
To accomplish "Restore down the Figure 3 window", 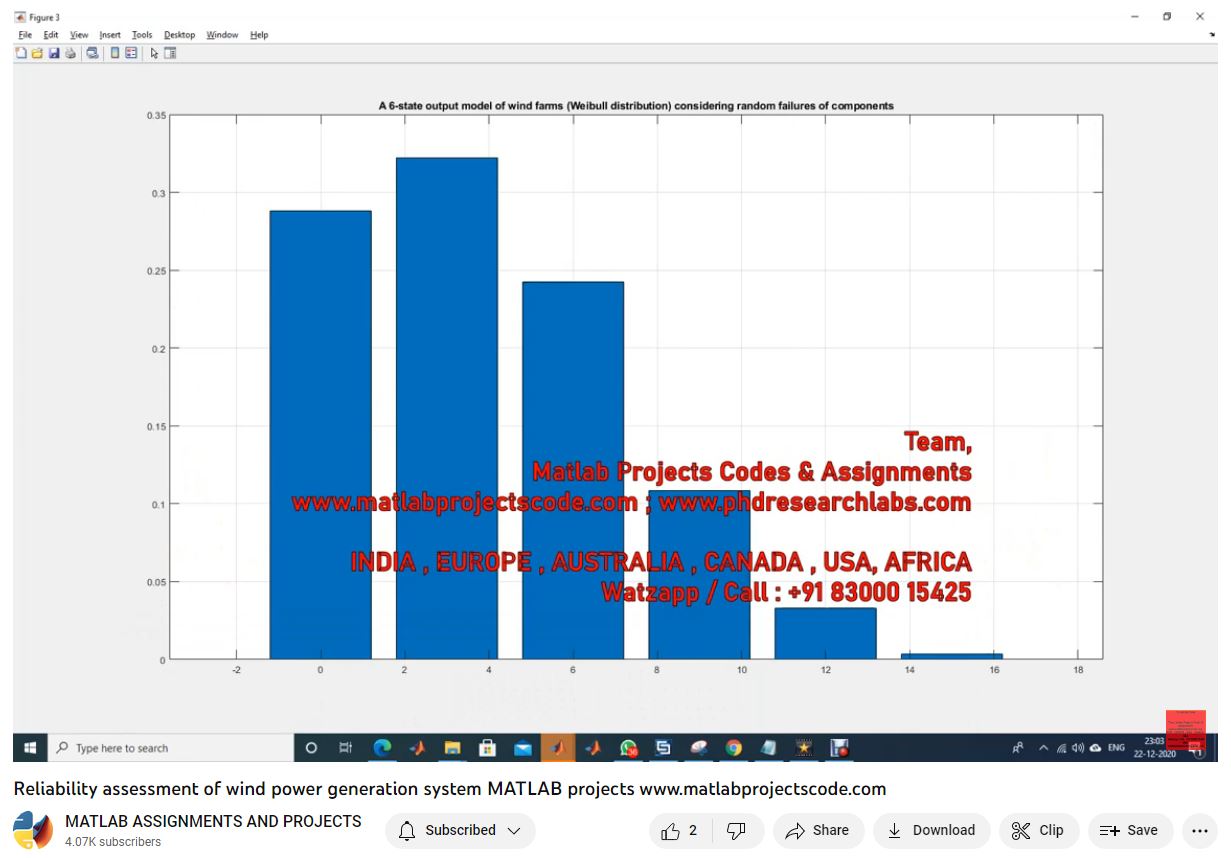I will click(1167, 17).
